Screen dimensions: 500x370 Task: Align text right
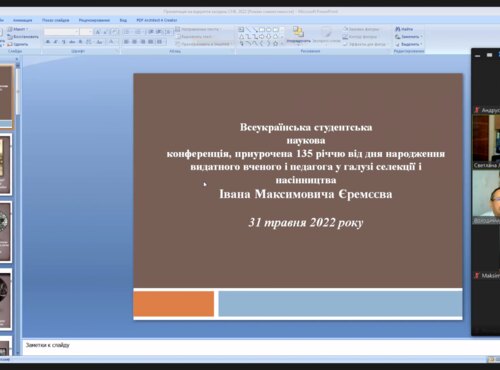(143, 42)
